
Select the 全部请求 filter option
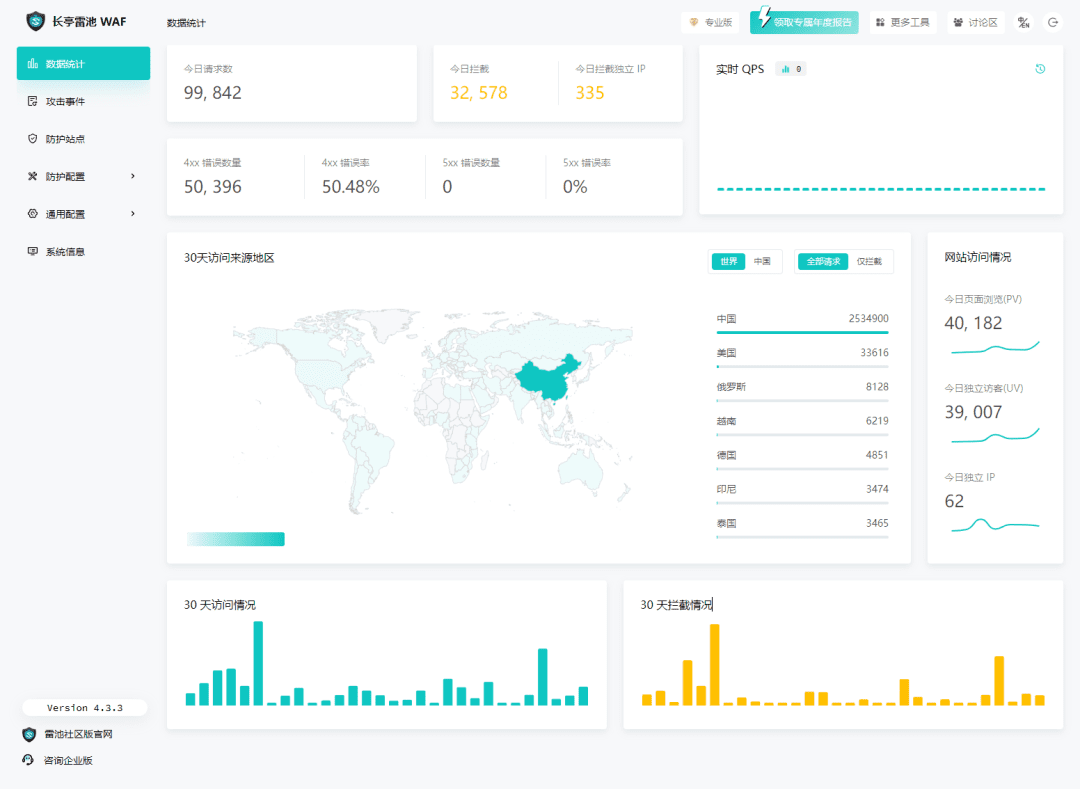(x=823, y=262)
